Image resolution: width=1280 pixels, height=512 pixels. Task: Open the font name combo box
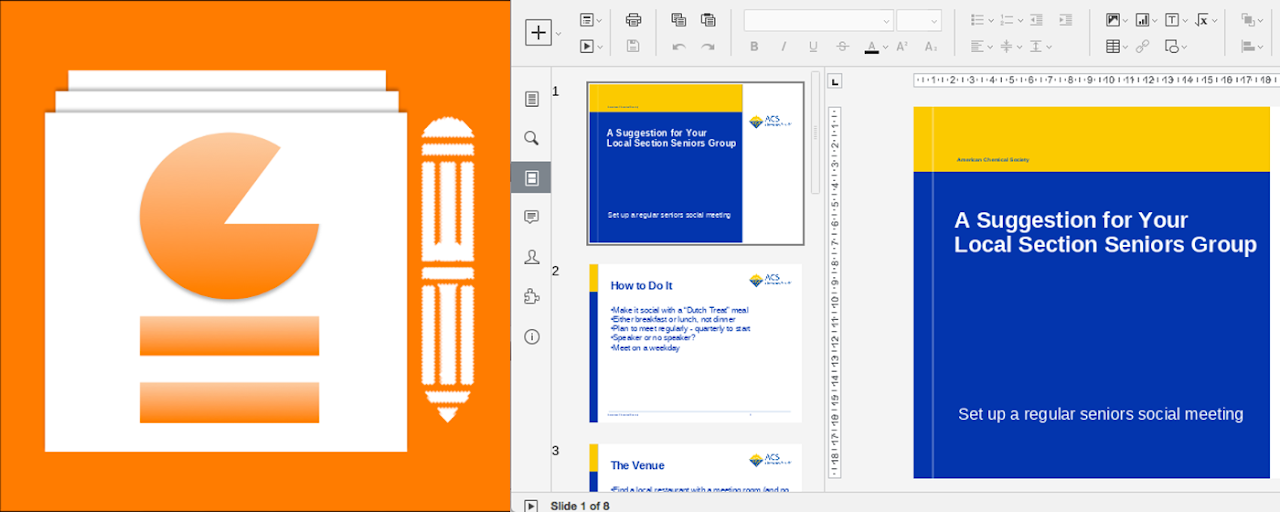pos(818,20)
